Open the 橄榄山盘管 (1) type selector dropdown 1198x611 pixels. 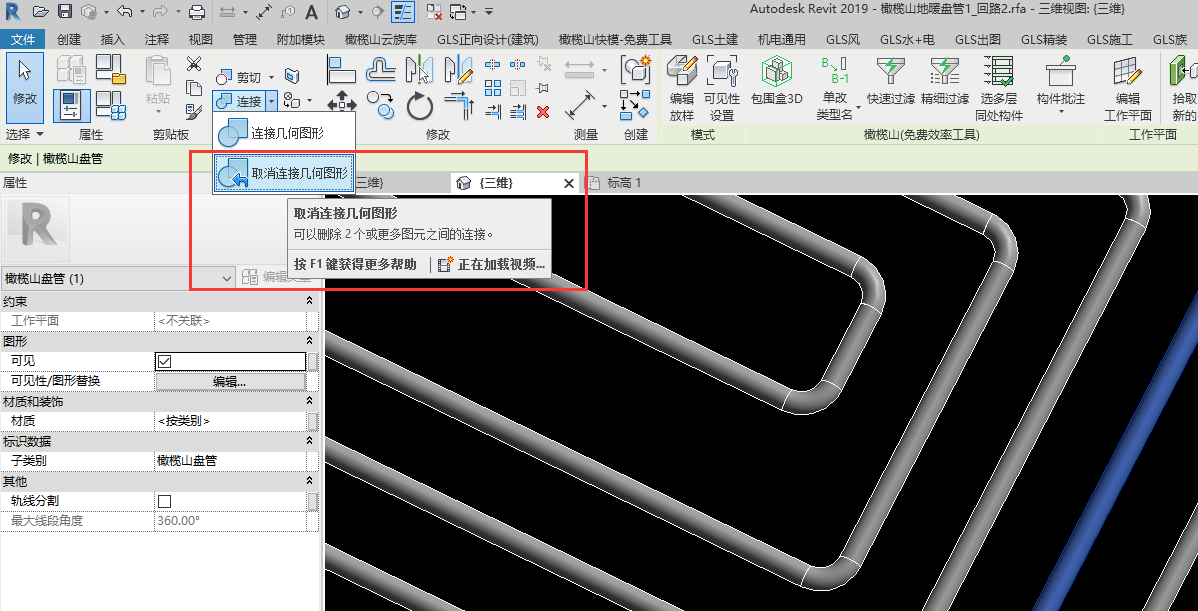pos(226,279)
